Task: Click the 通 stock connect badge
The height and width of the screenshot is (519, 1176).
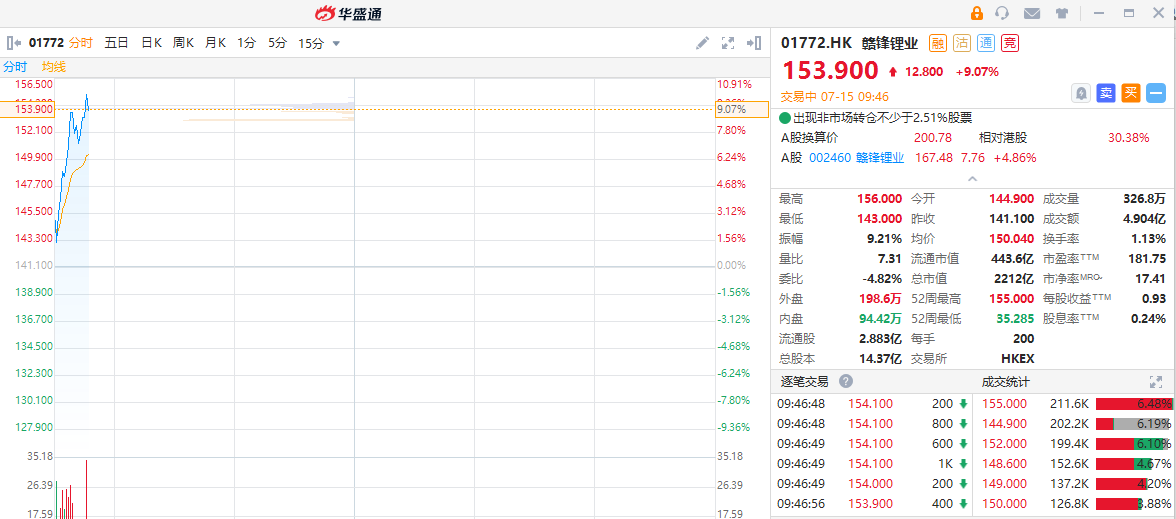Action: 986,43
